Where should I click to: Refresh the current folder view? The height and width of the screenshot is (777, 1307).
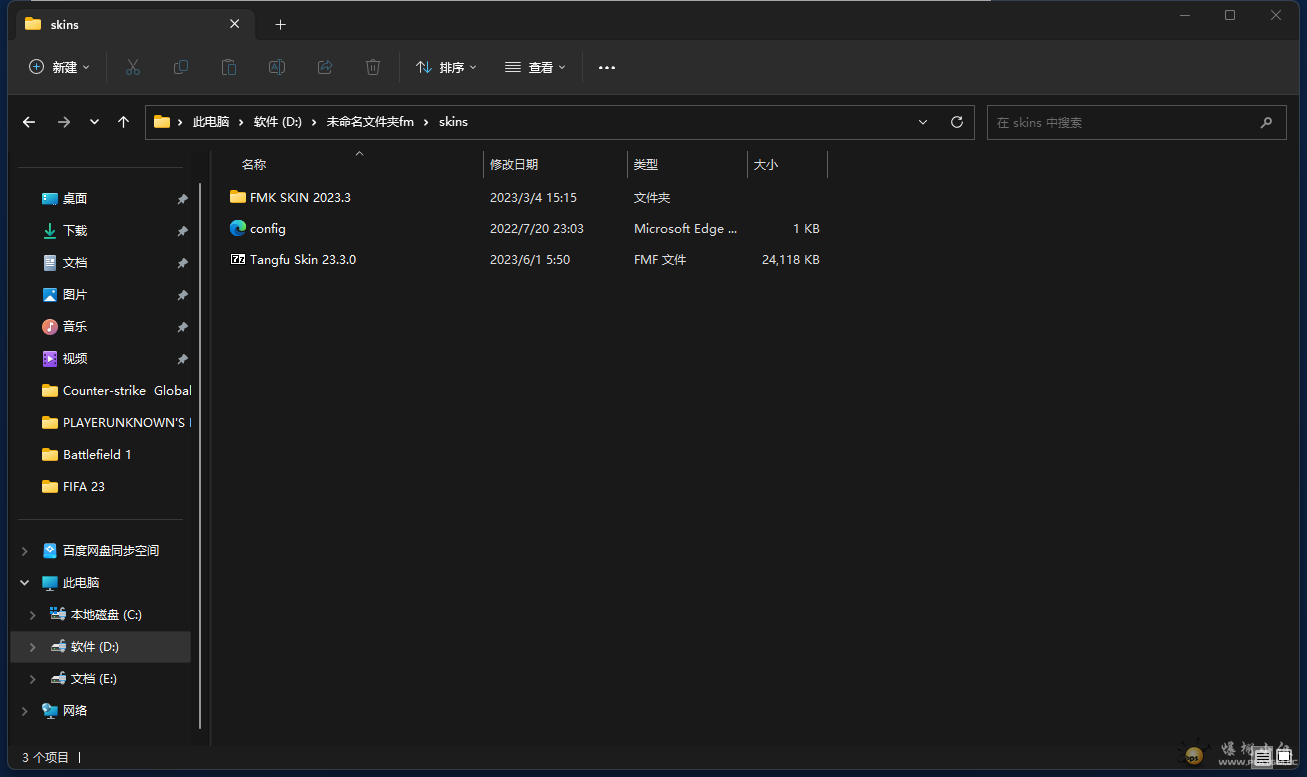(x=956, y=122)
